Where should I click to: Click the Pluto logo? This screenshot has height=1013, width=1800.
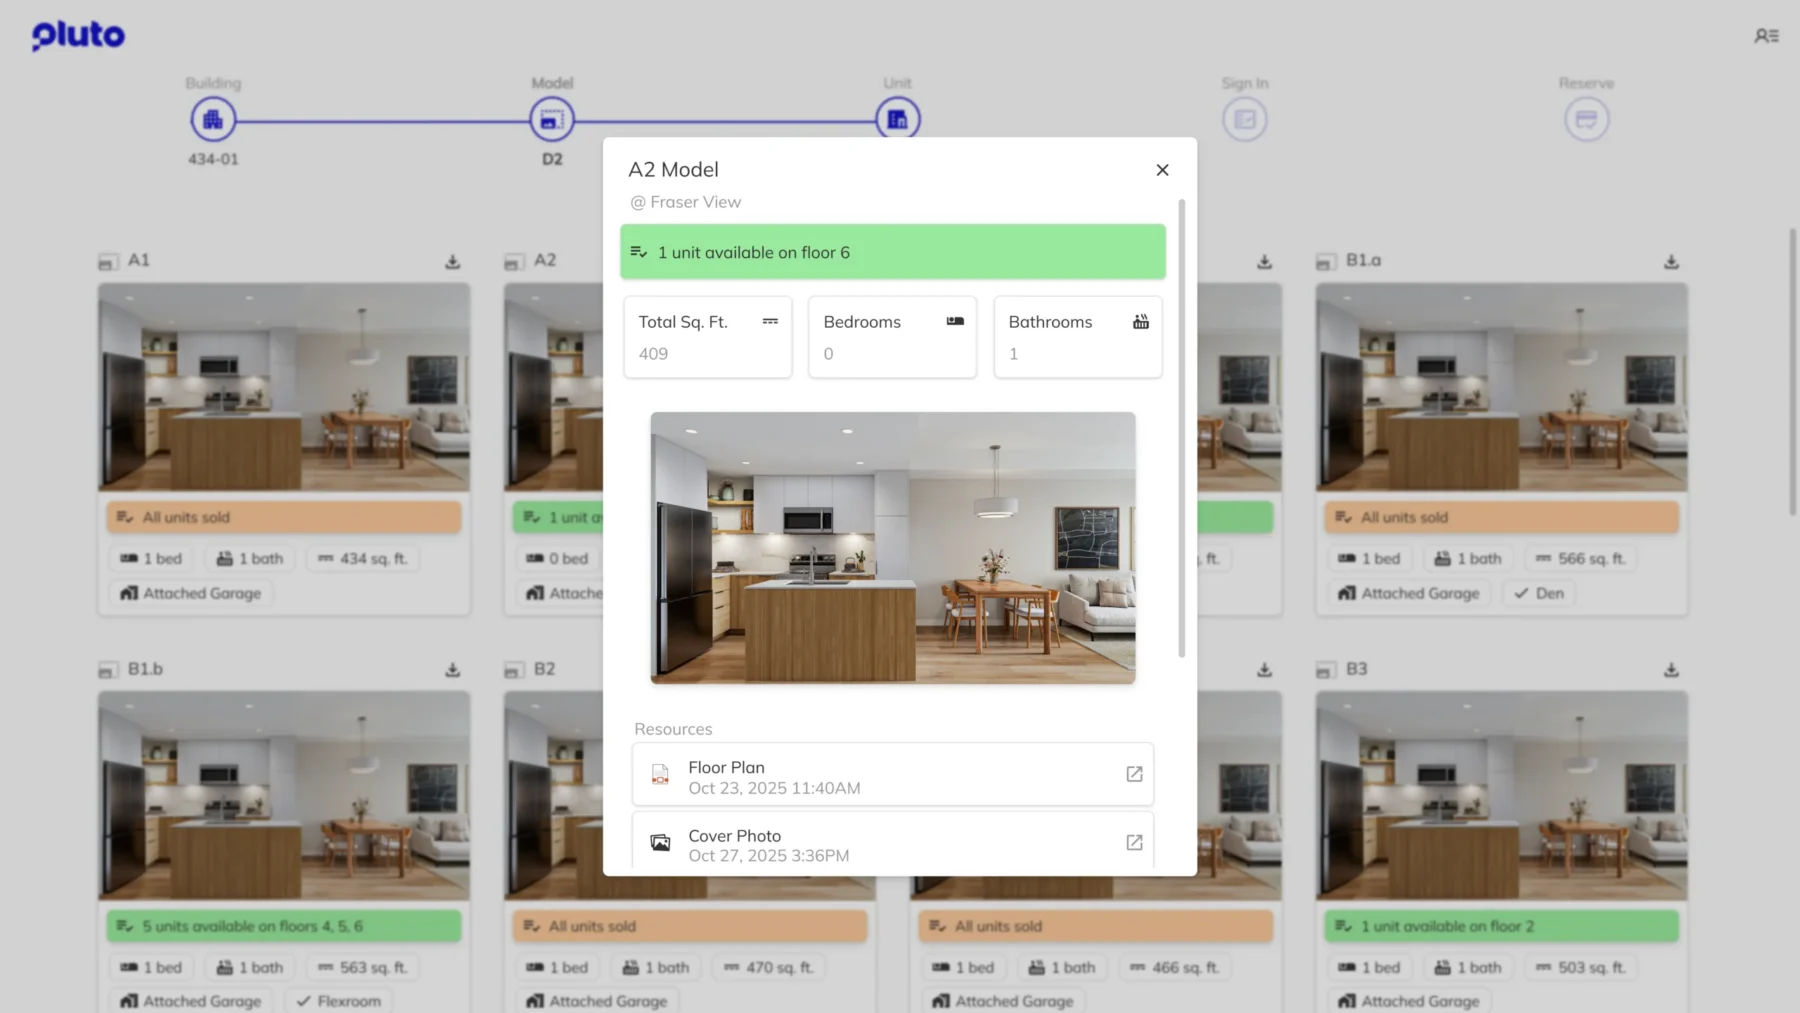tap(78, 36)
